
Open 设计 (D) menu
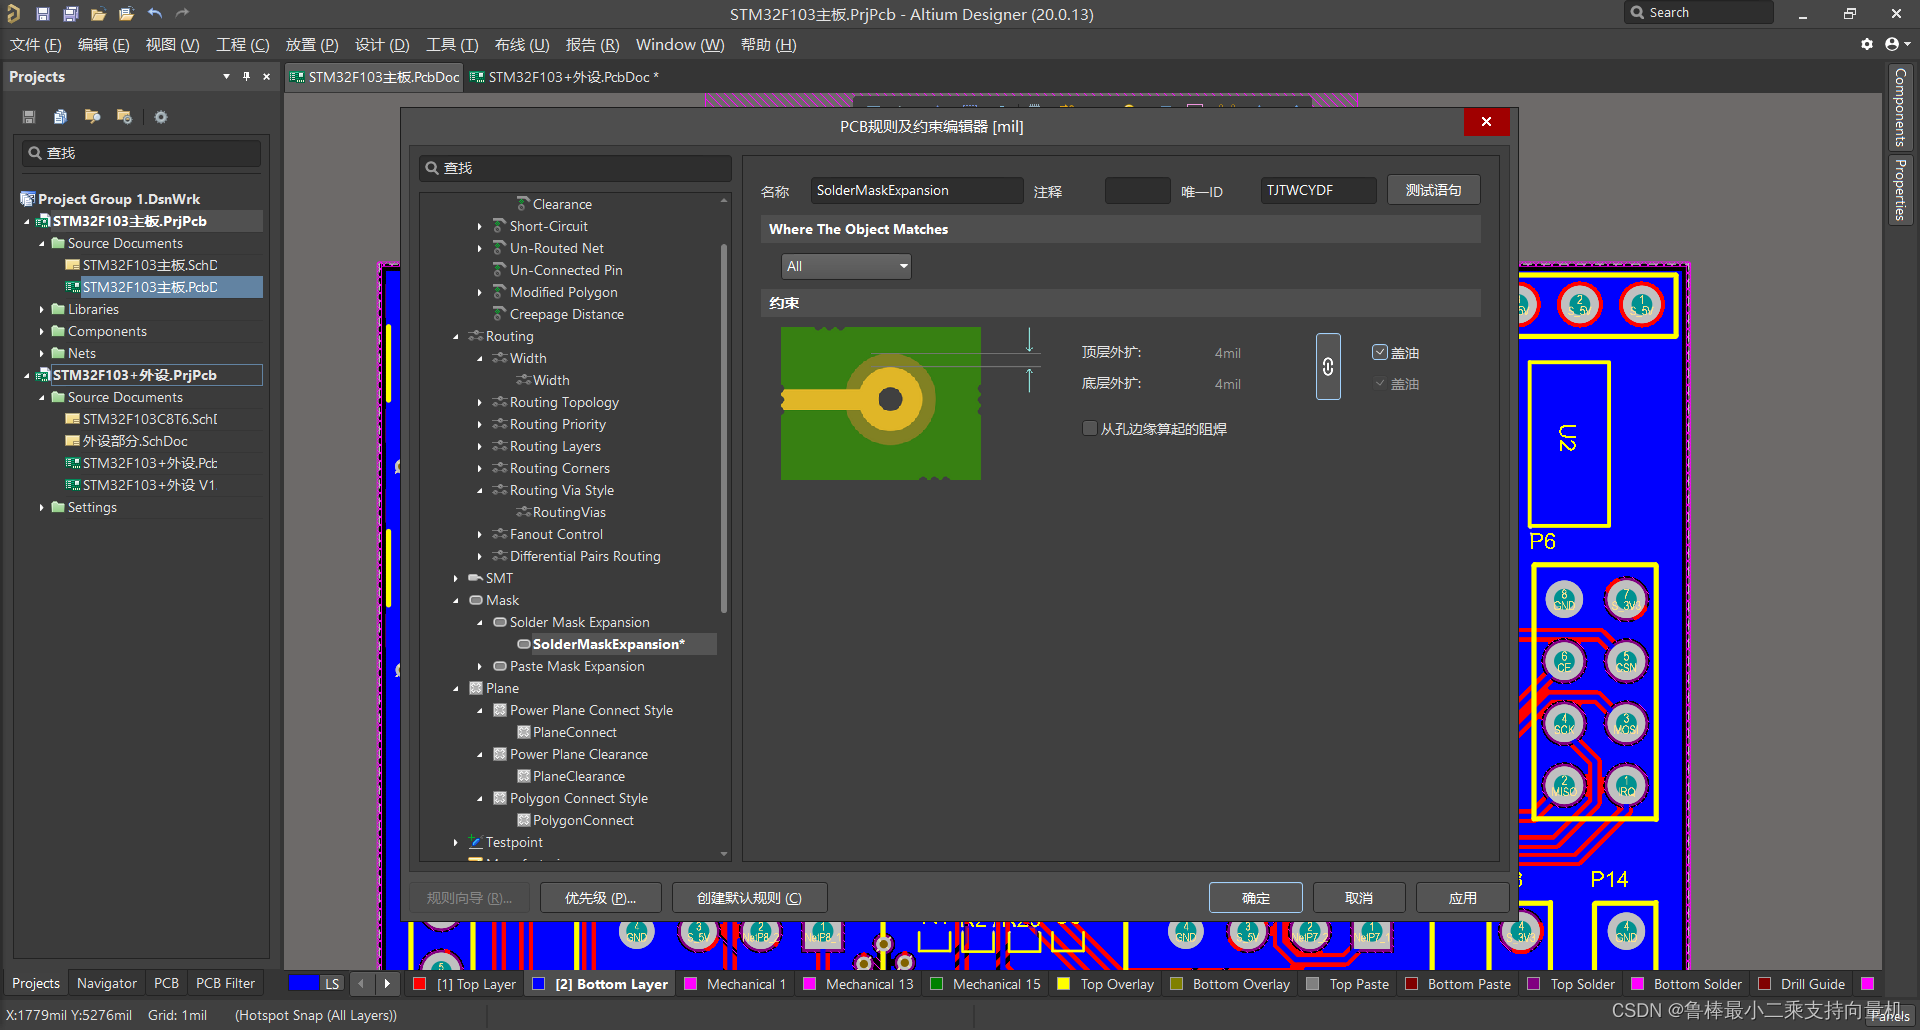pyautogui.click(x=382, y=45)
